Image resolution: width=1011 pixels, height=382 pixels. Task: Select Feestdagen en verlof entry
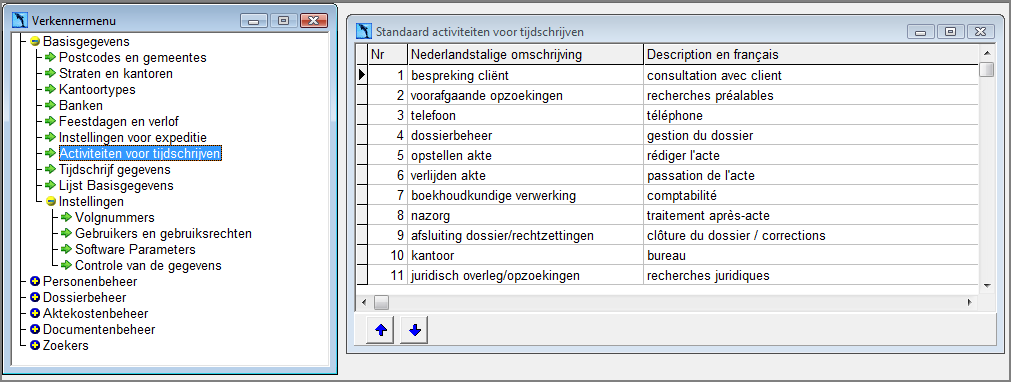[x=119, y=121]
